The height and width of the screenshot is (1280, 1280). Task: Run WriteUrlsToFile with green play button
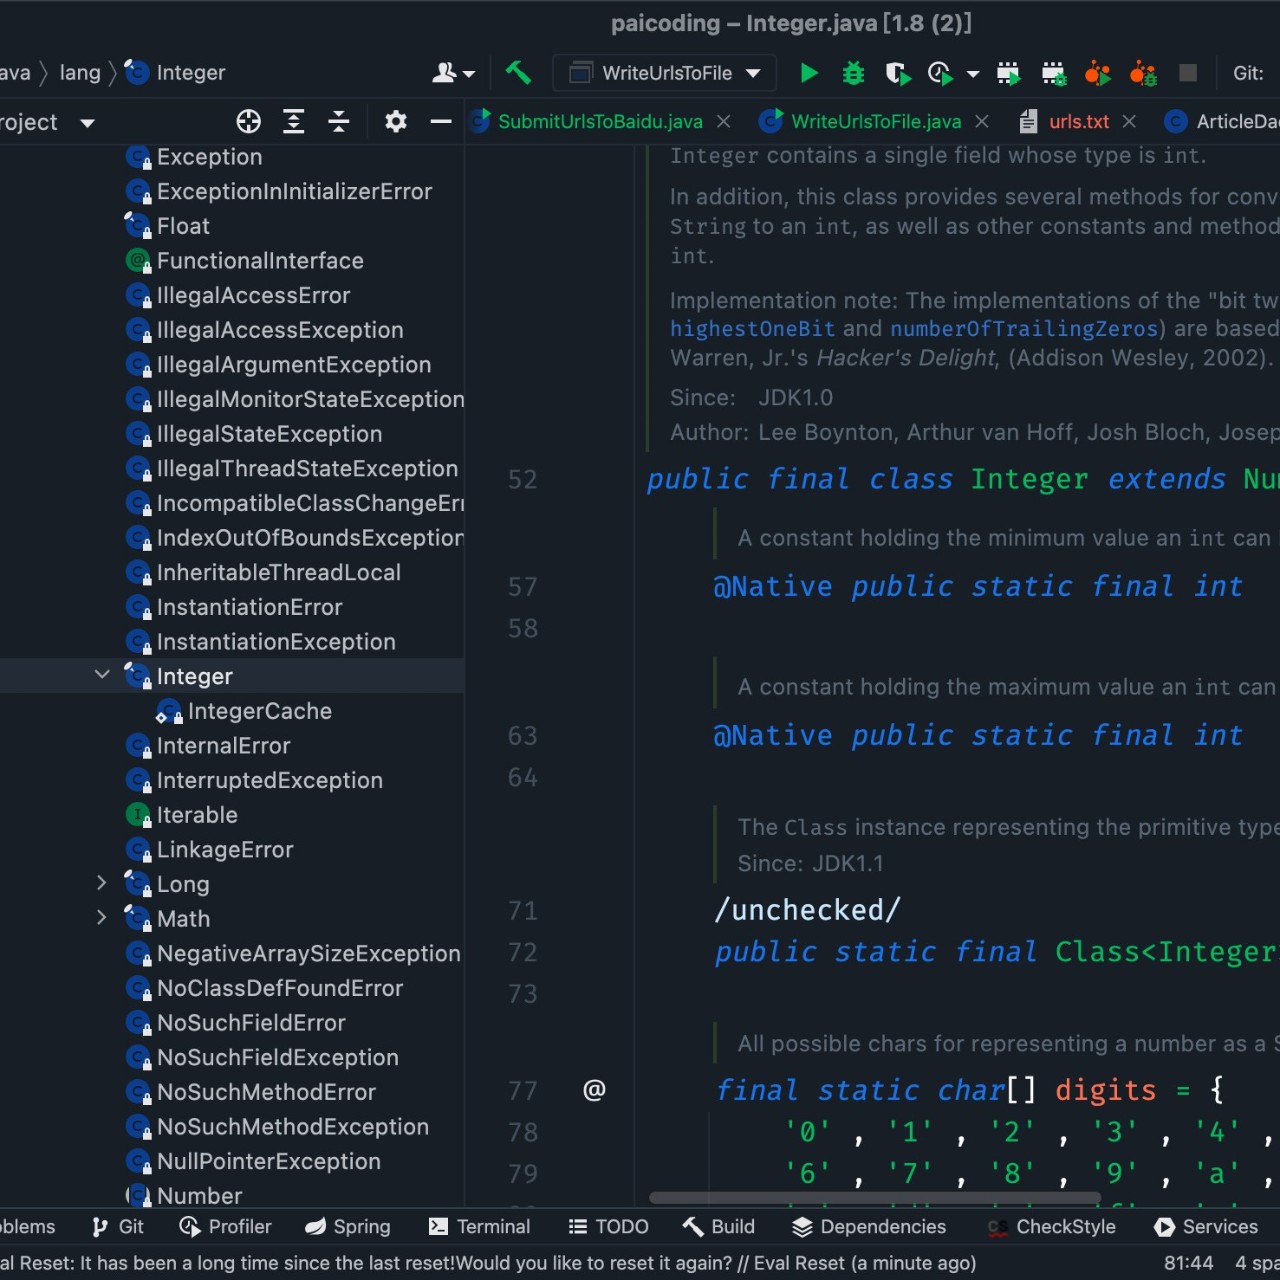click(809, 73)
